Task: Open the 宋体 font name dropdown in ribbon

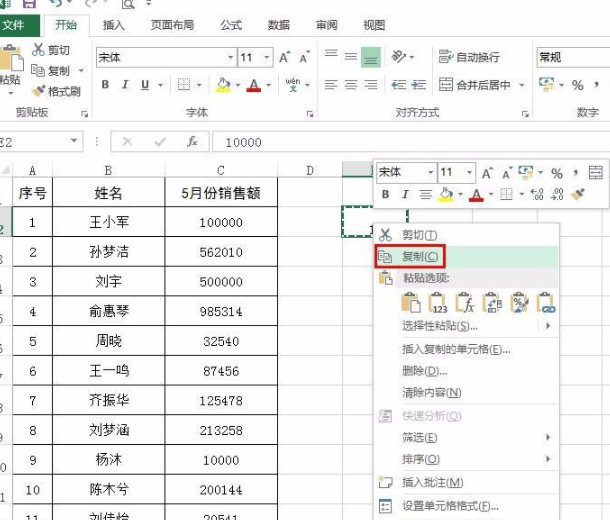Action: tap(230, 58)
